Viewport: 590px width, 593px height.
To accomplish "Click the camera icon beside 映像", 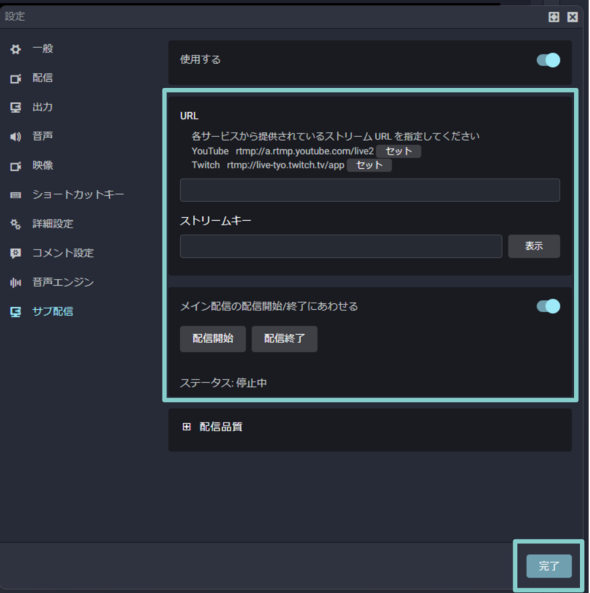I will tap(16, 166).
